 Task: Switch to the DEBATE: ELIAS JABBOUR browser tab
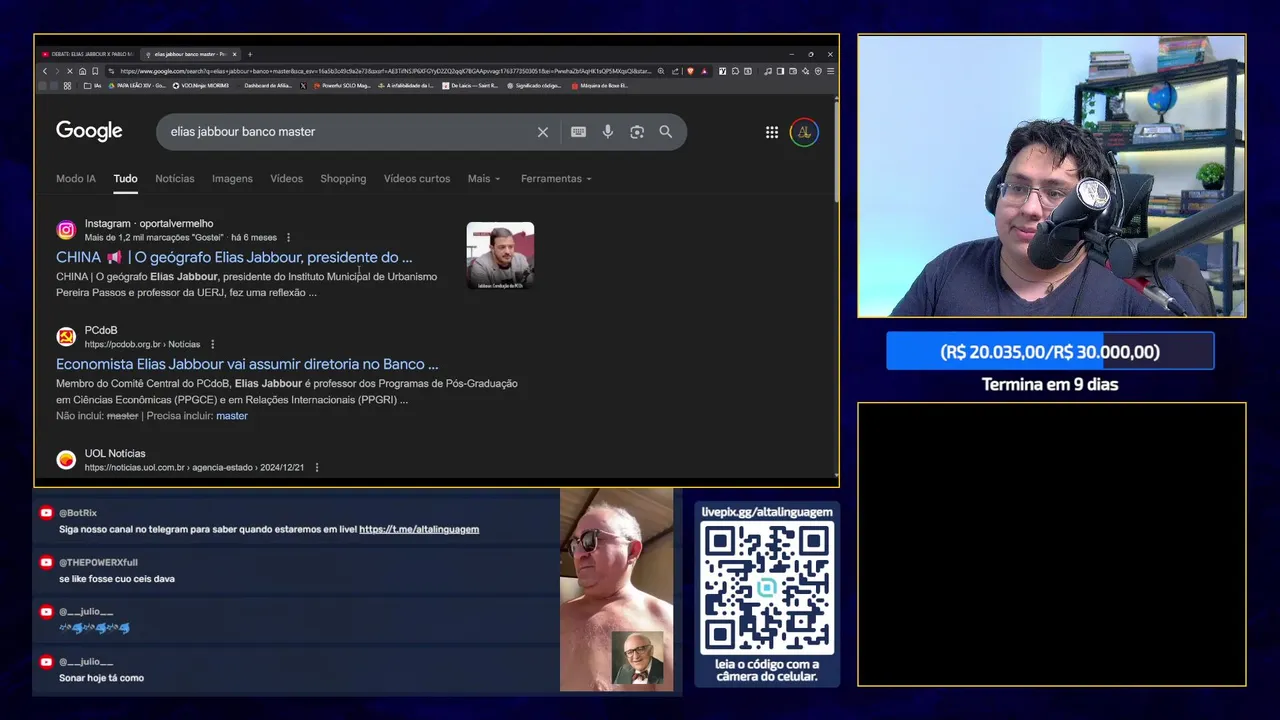[88, 54]
